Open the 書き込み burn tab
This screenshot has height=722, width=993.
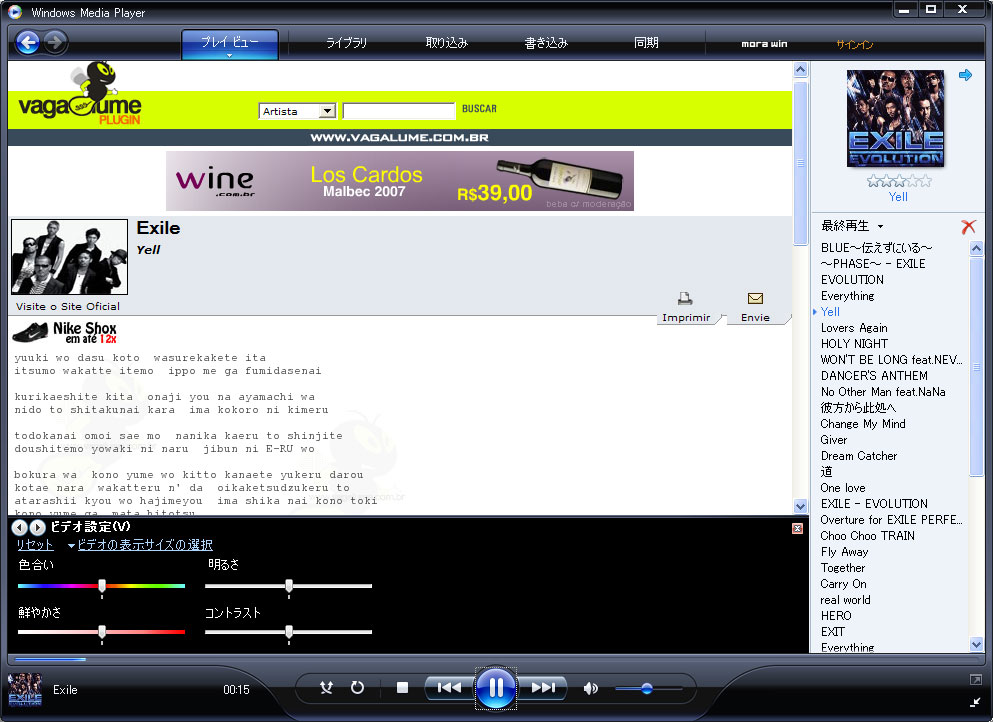pyautogui.click(x=546, y=42)
